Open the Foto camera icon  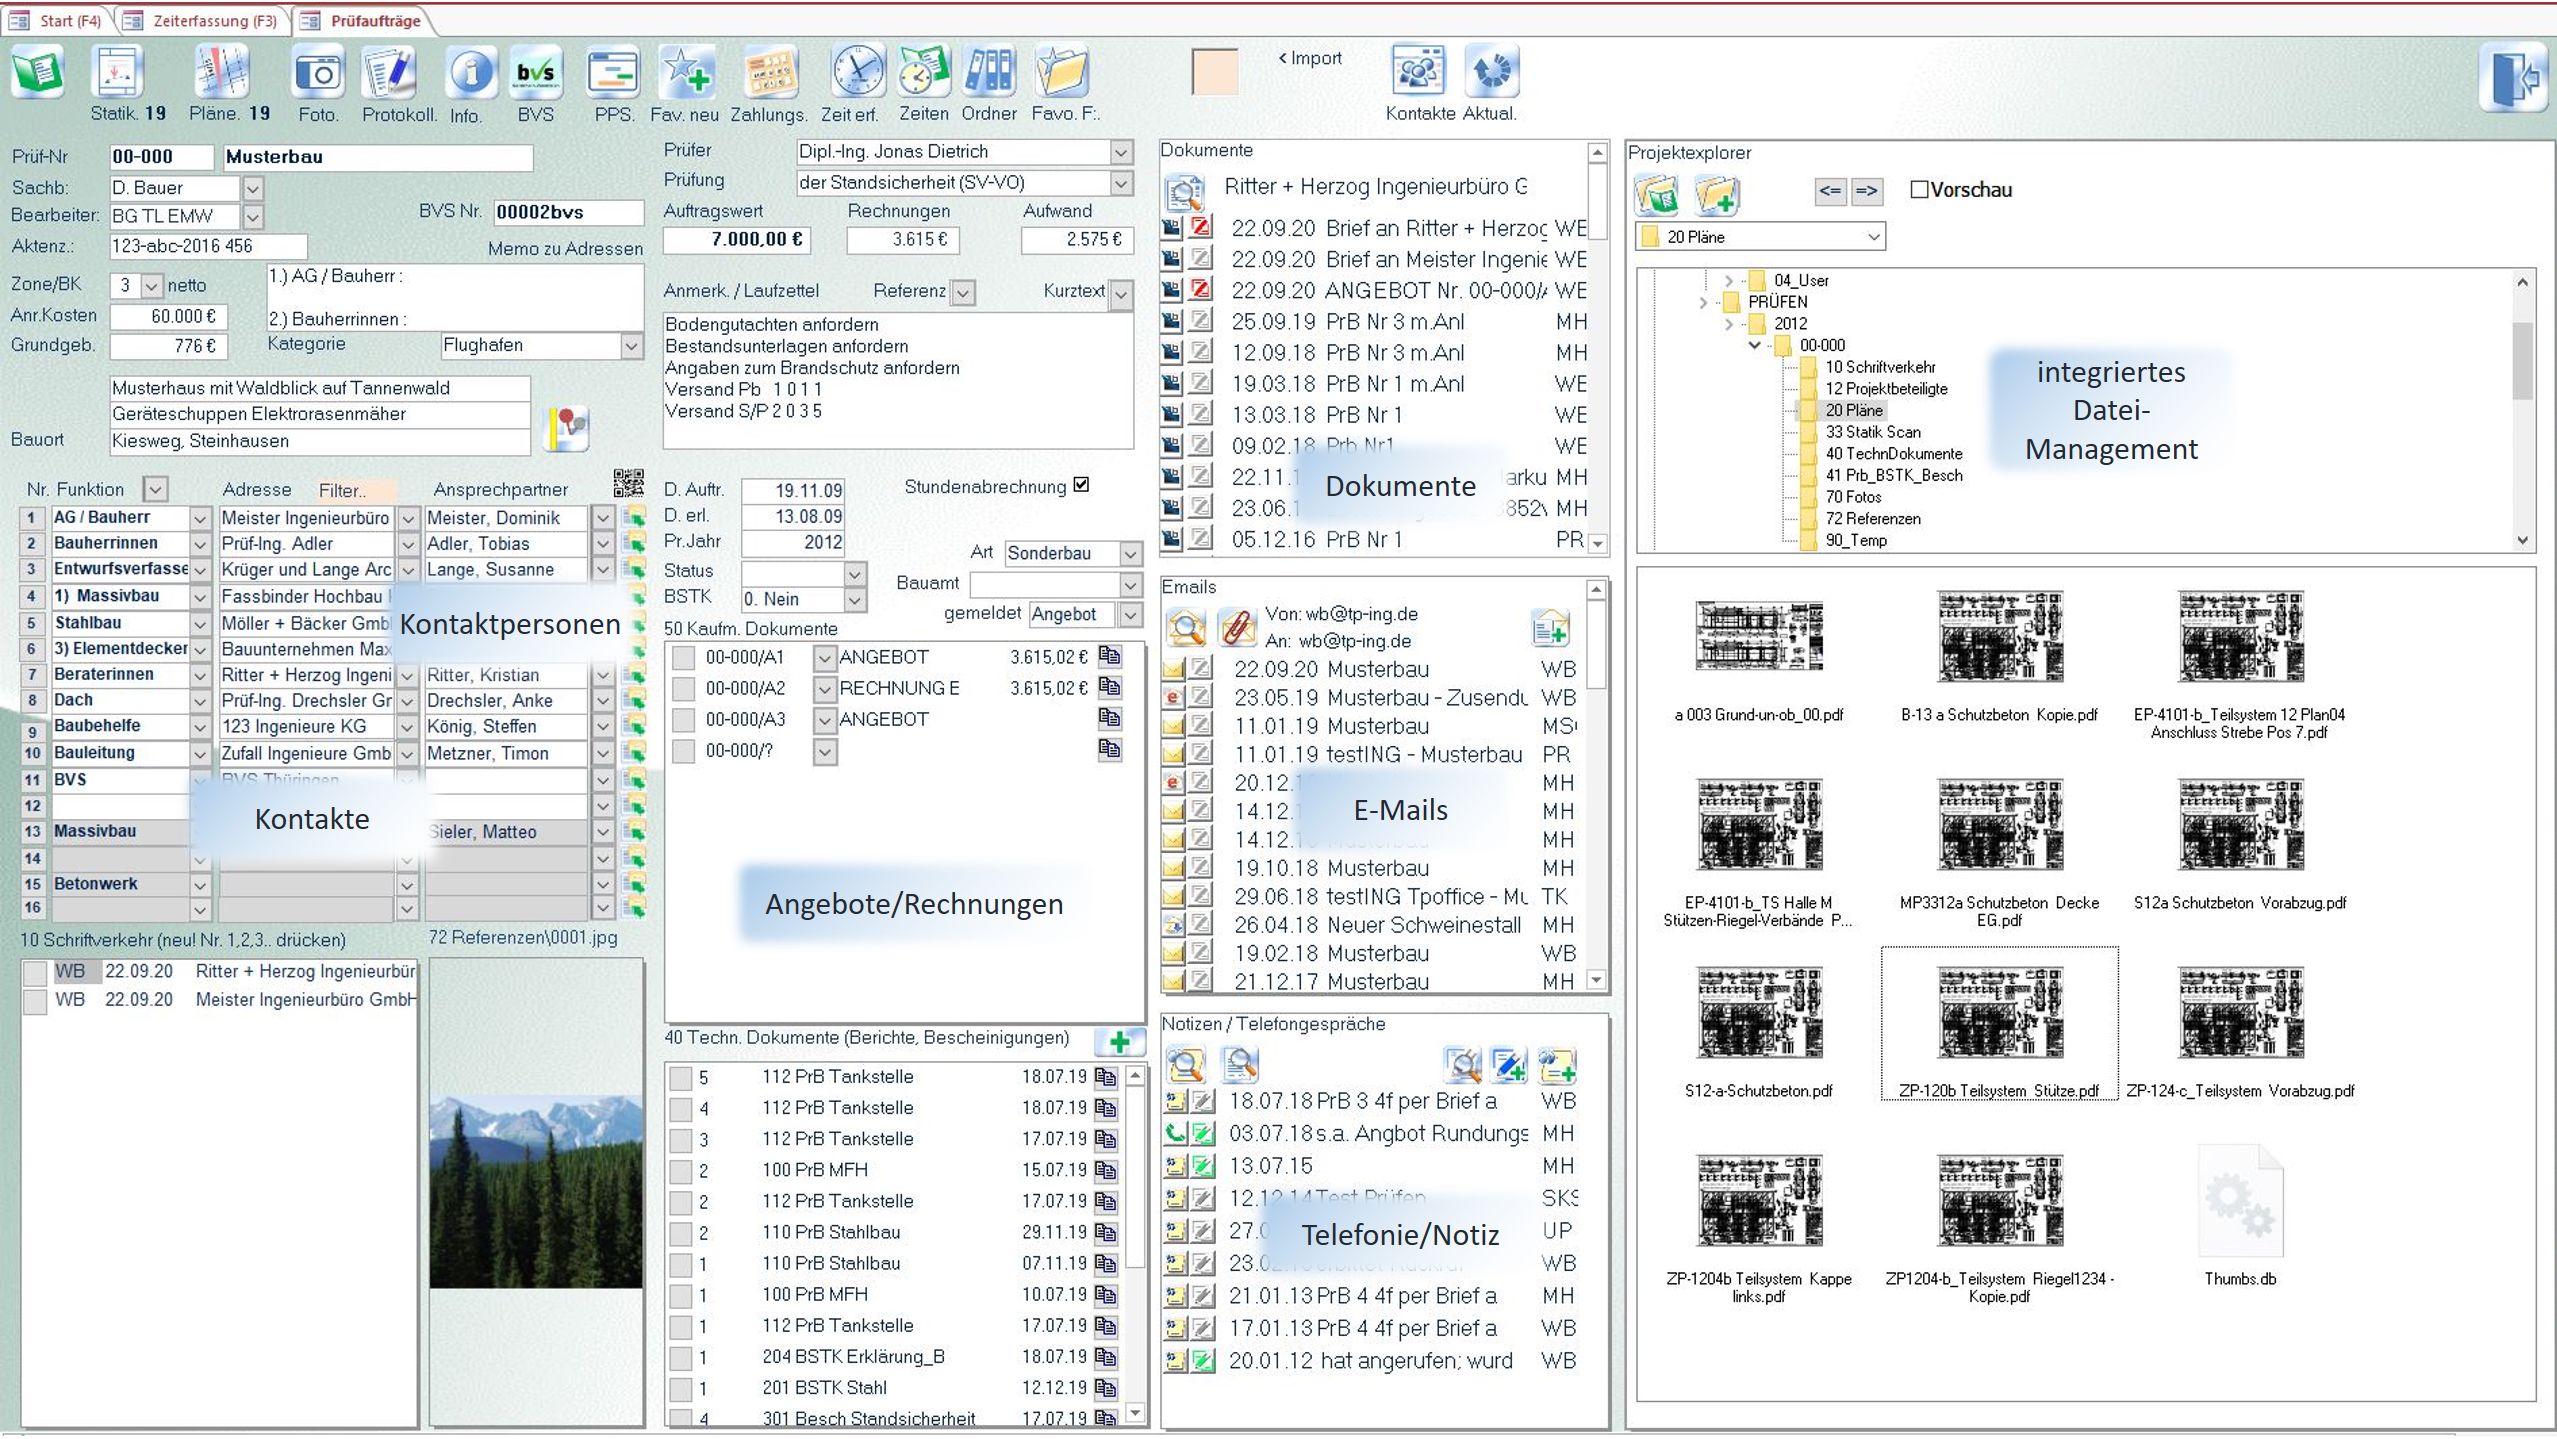coord(318,74)
